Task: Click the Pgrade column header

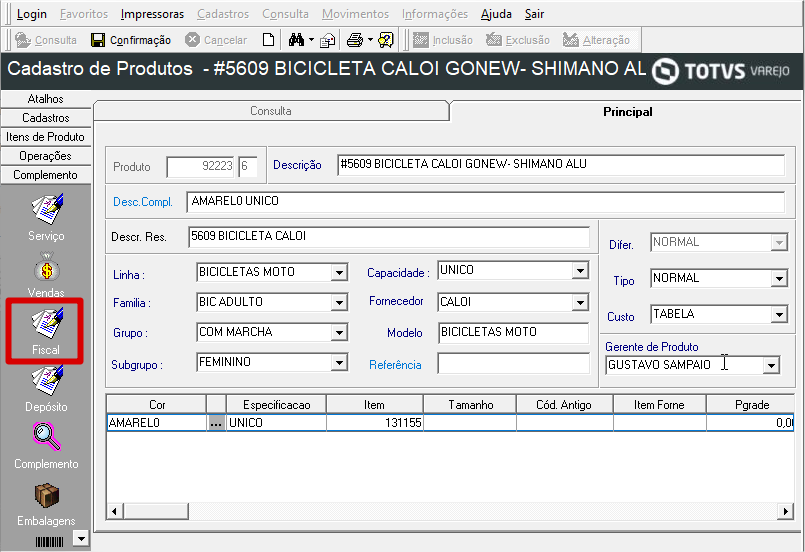Action: pyautogui.click(x=751, y=405)
